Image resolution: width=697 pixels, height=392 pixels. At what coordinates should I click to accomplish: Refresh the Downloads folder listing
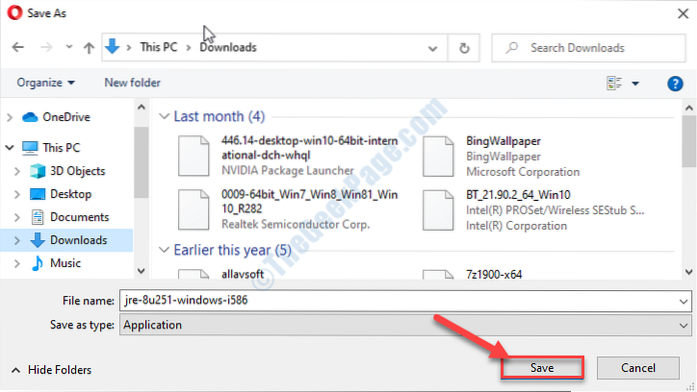[x=464, y=48]
